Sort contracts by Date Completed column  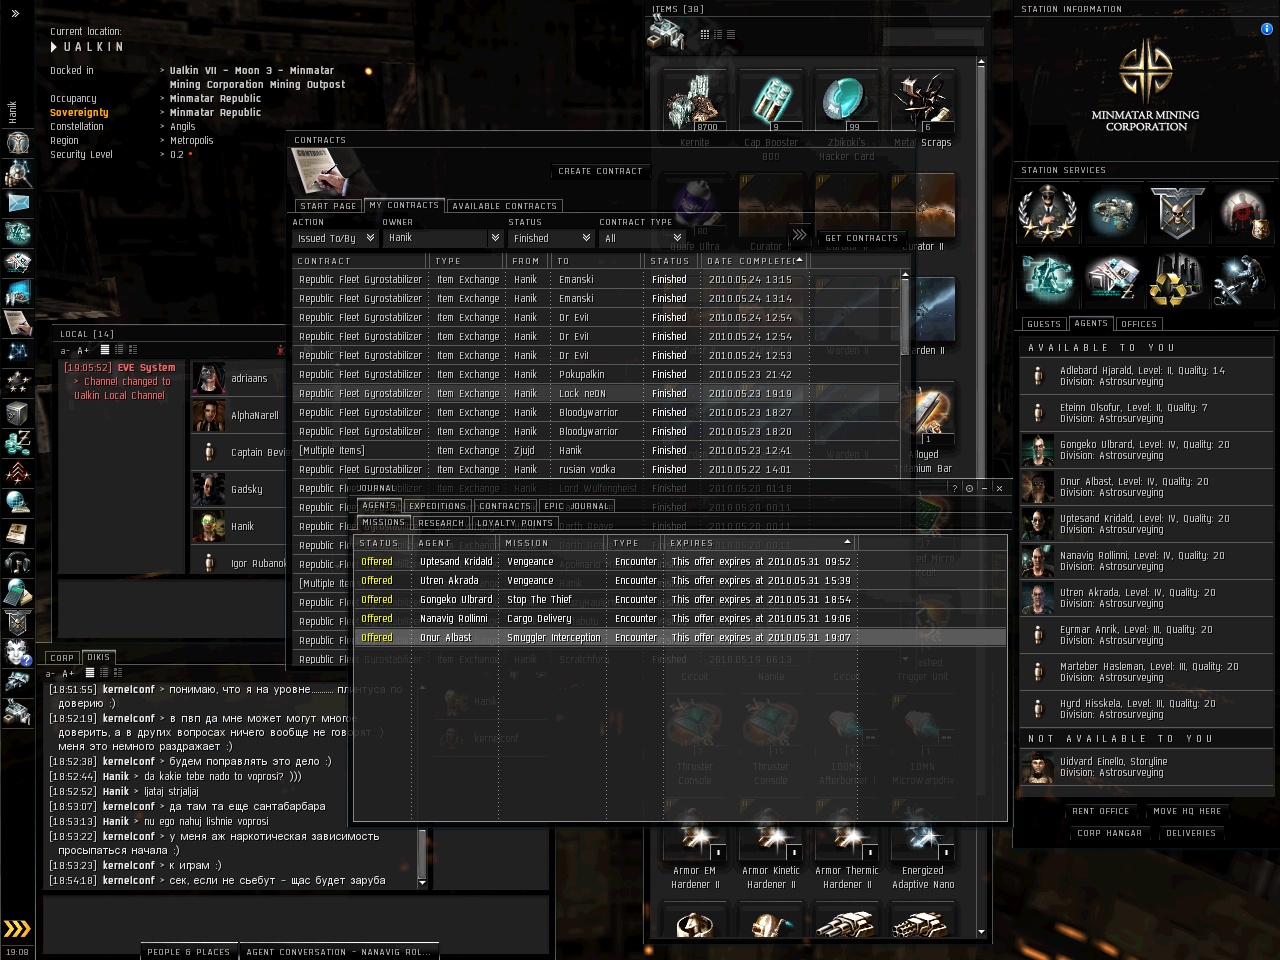(x=754, y=261)
